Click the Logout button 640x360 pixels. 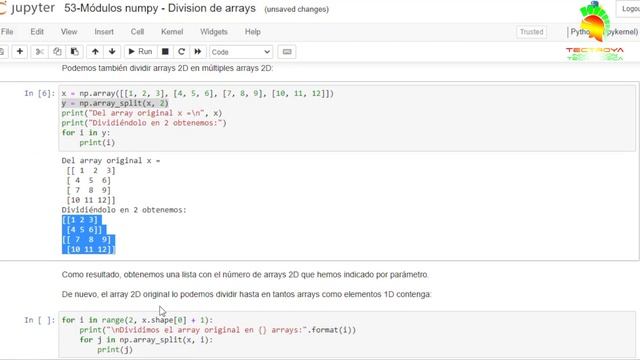(629, 9)
